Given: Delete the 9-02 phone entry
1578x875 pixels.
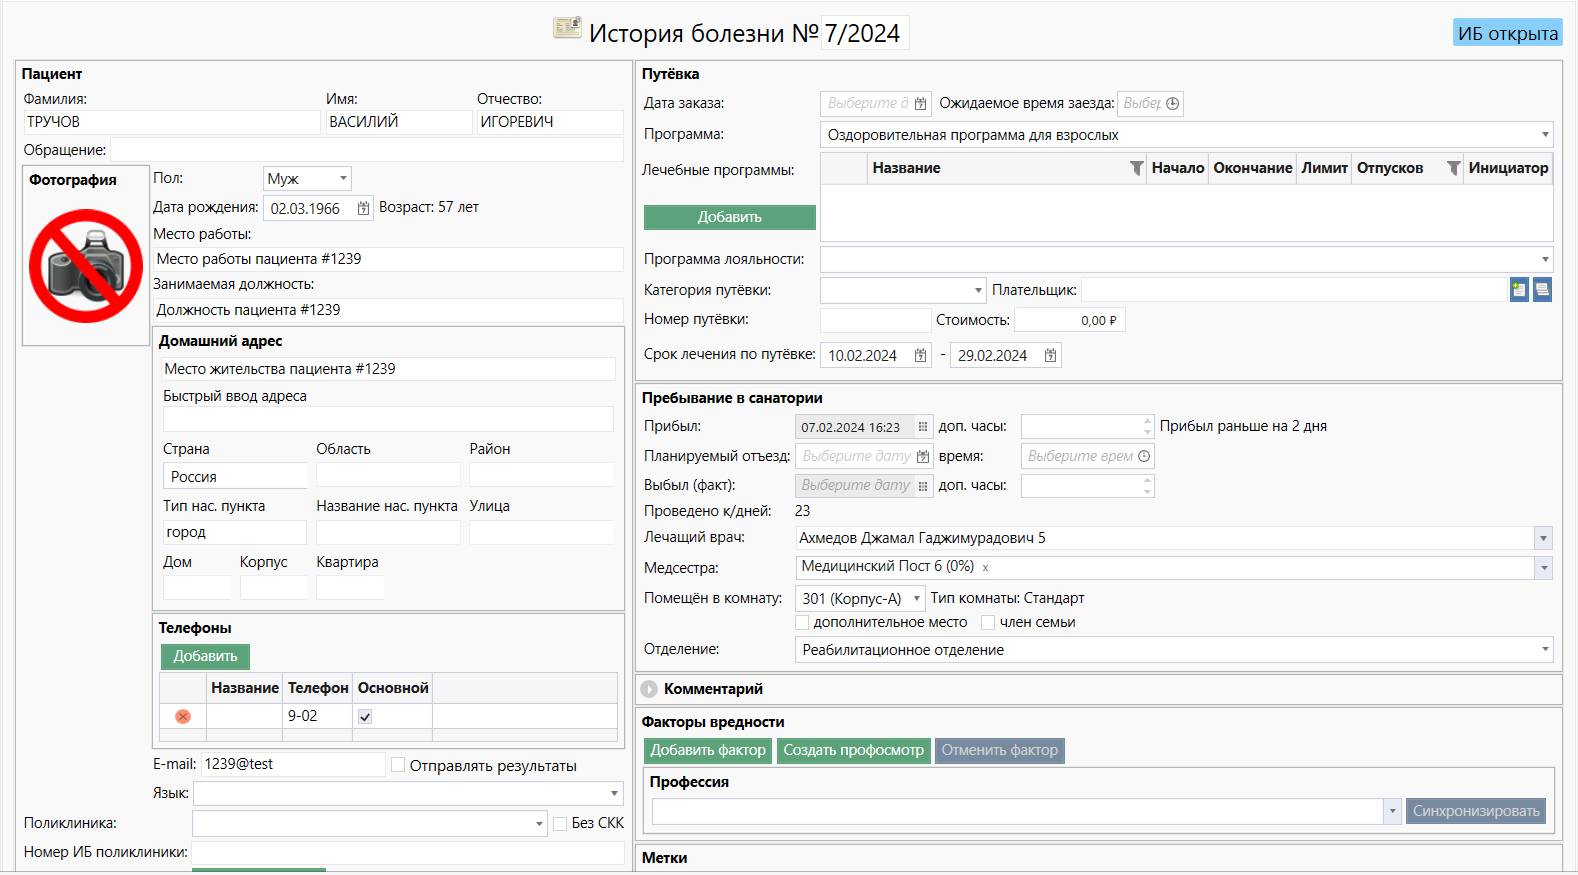Looking at the screenshot, I should [183, 717].
